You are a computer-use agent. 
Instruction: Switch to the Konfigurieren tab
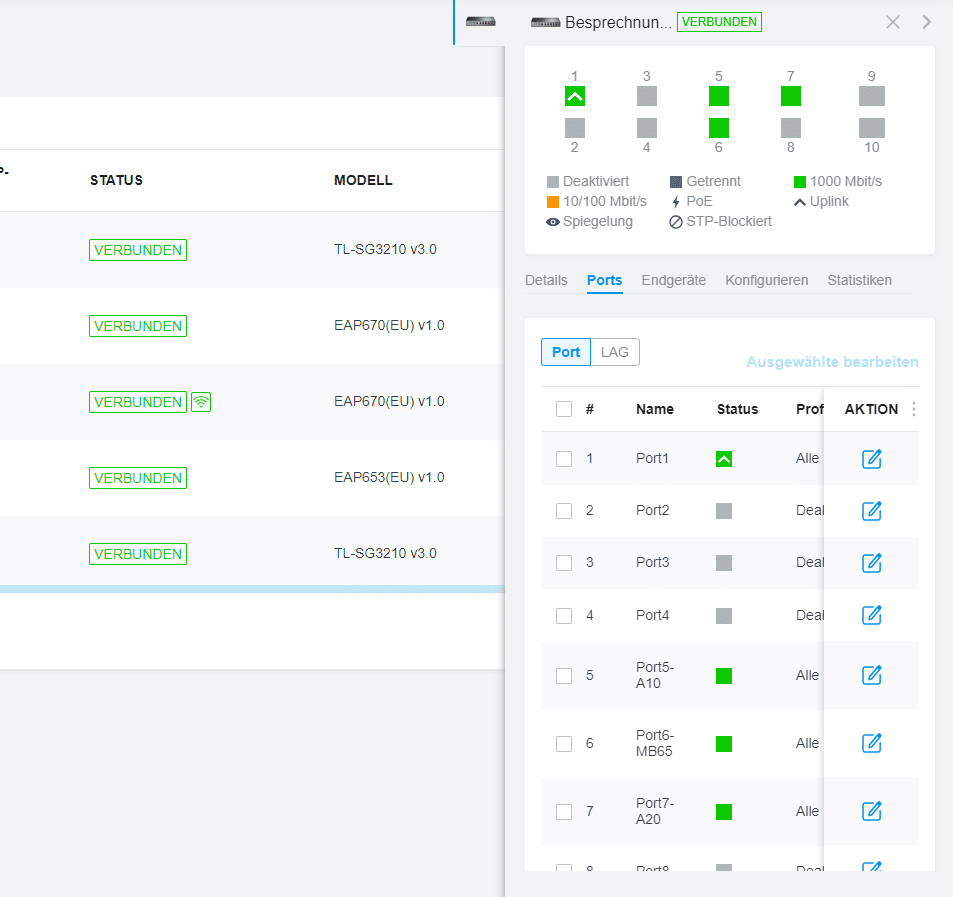766,280
